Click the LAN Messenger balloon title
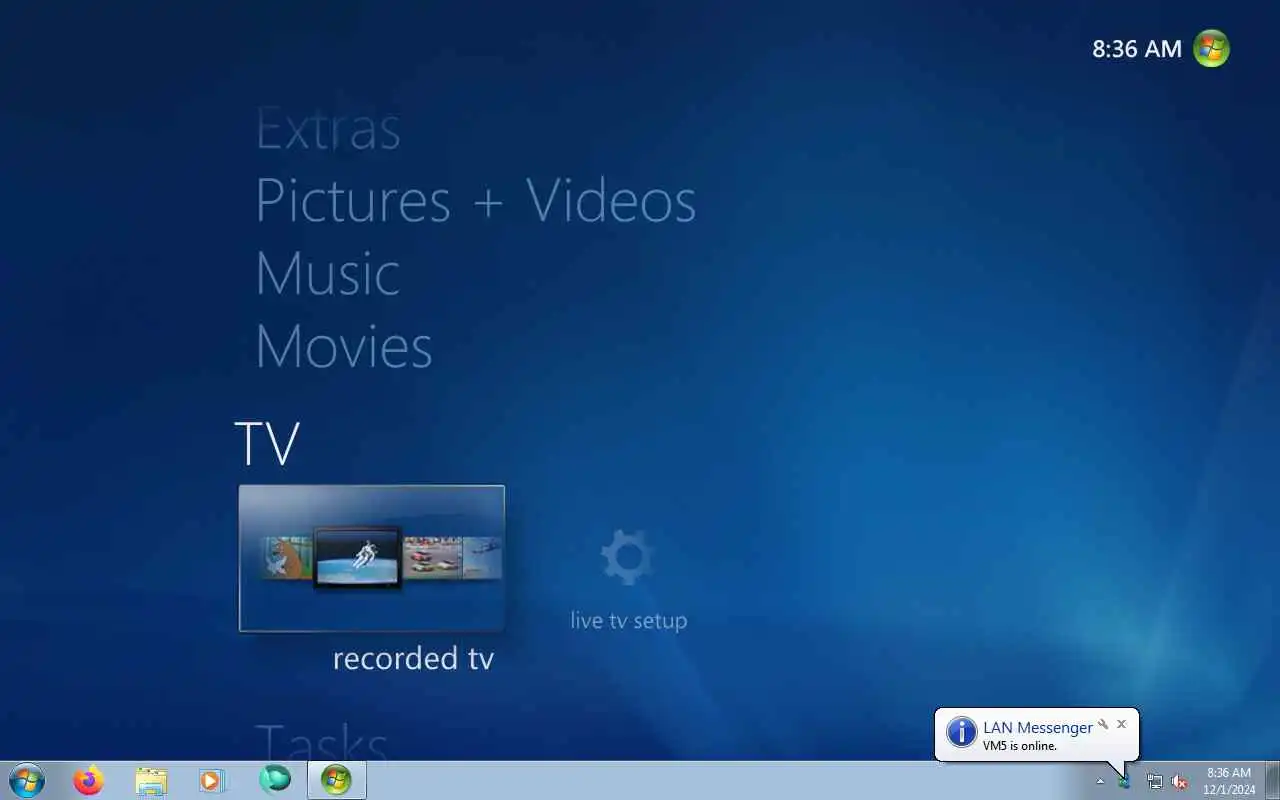The image size is (1280, 800). click(x=1037, y=728)
